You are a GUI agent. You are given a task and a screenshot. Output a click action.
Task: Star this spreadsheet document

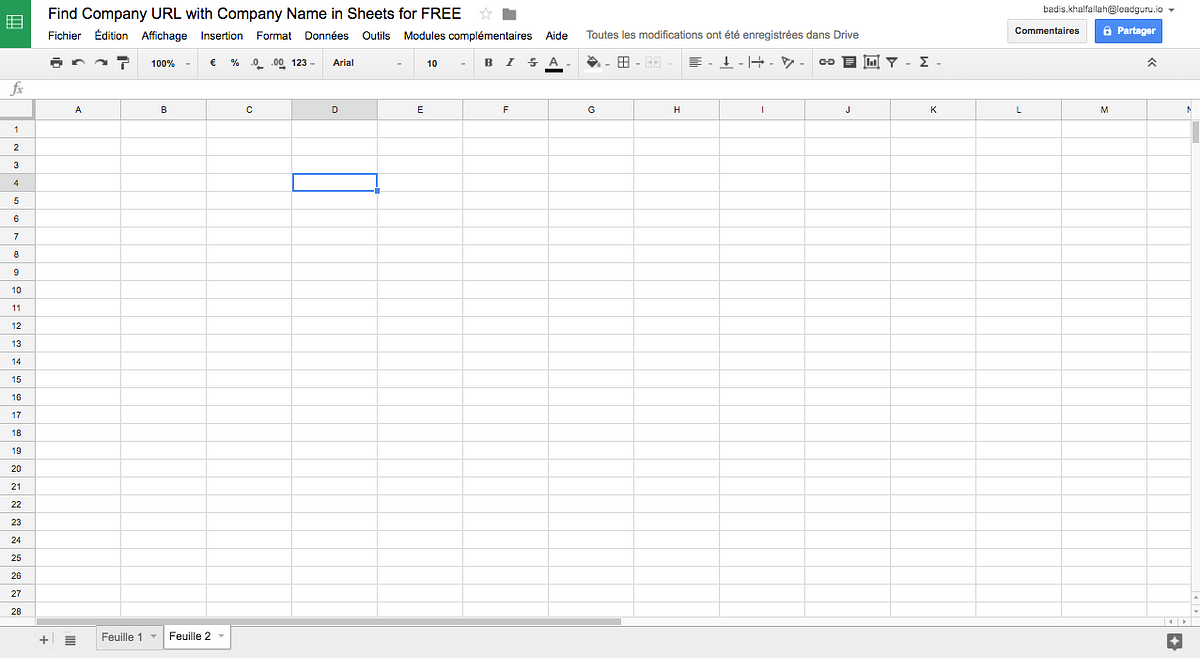tap(486, 14)
